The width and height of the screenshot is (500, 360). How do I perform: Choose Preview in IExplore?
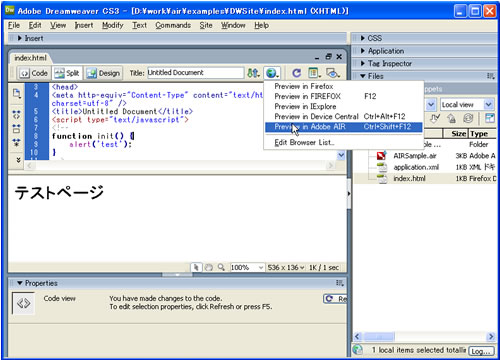(x=343, y=106)
